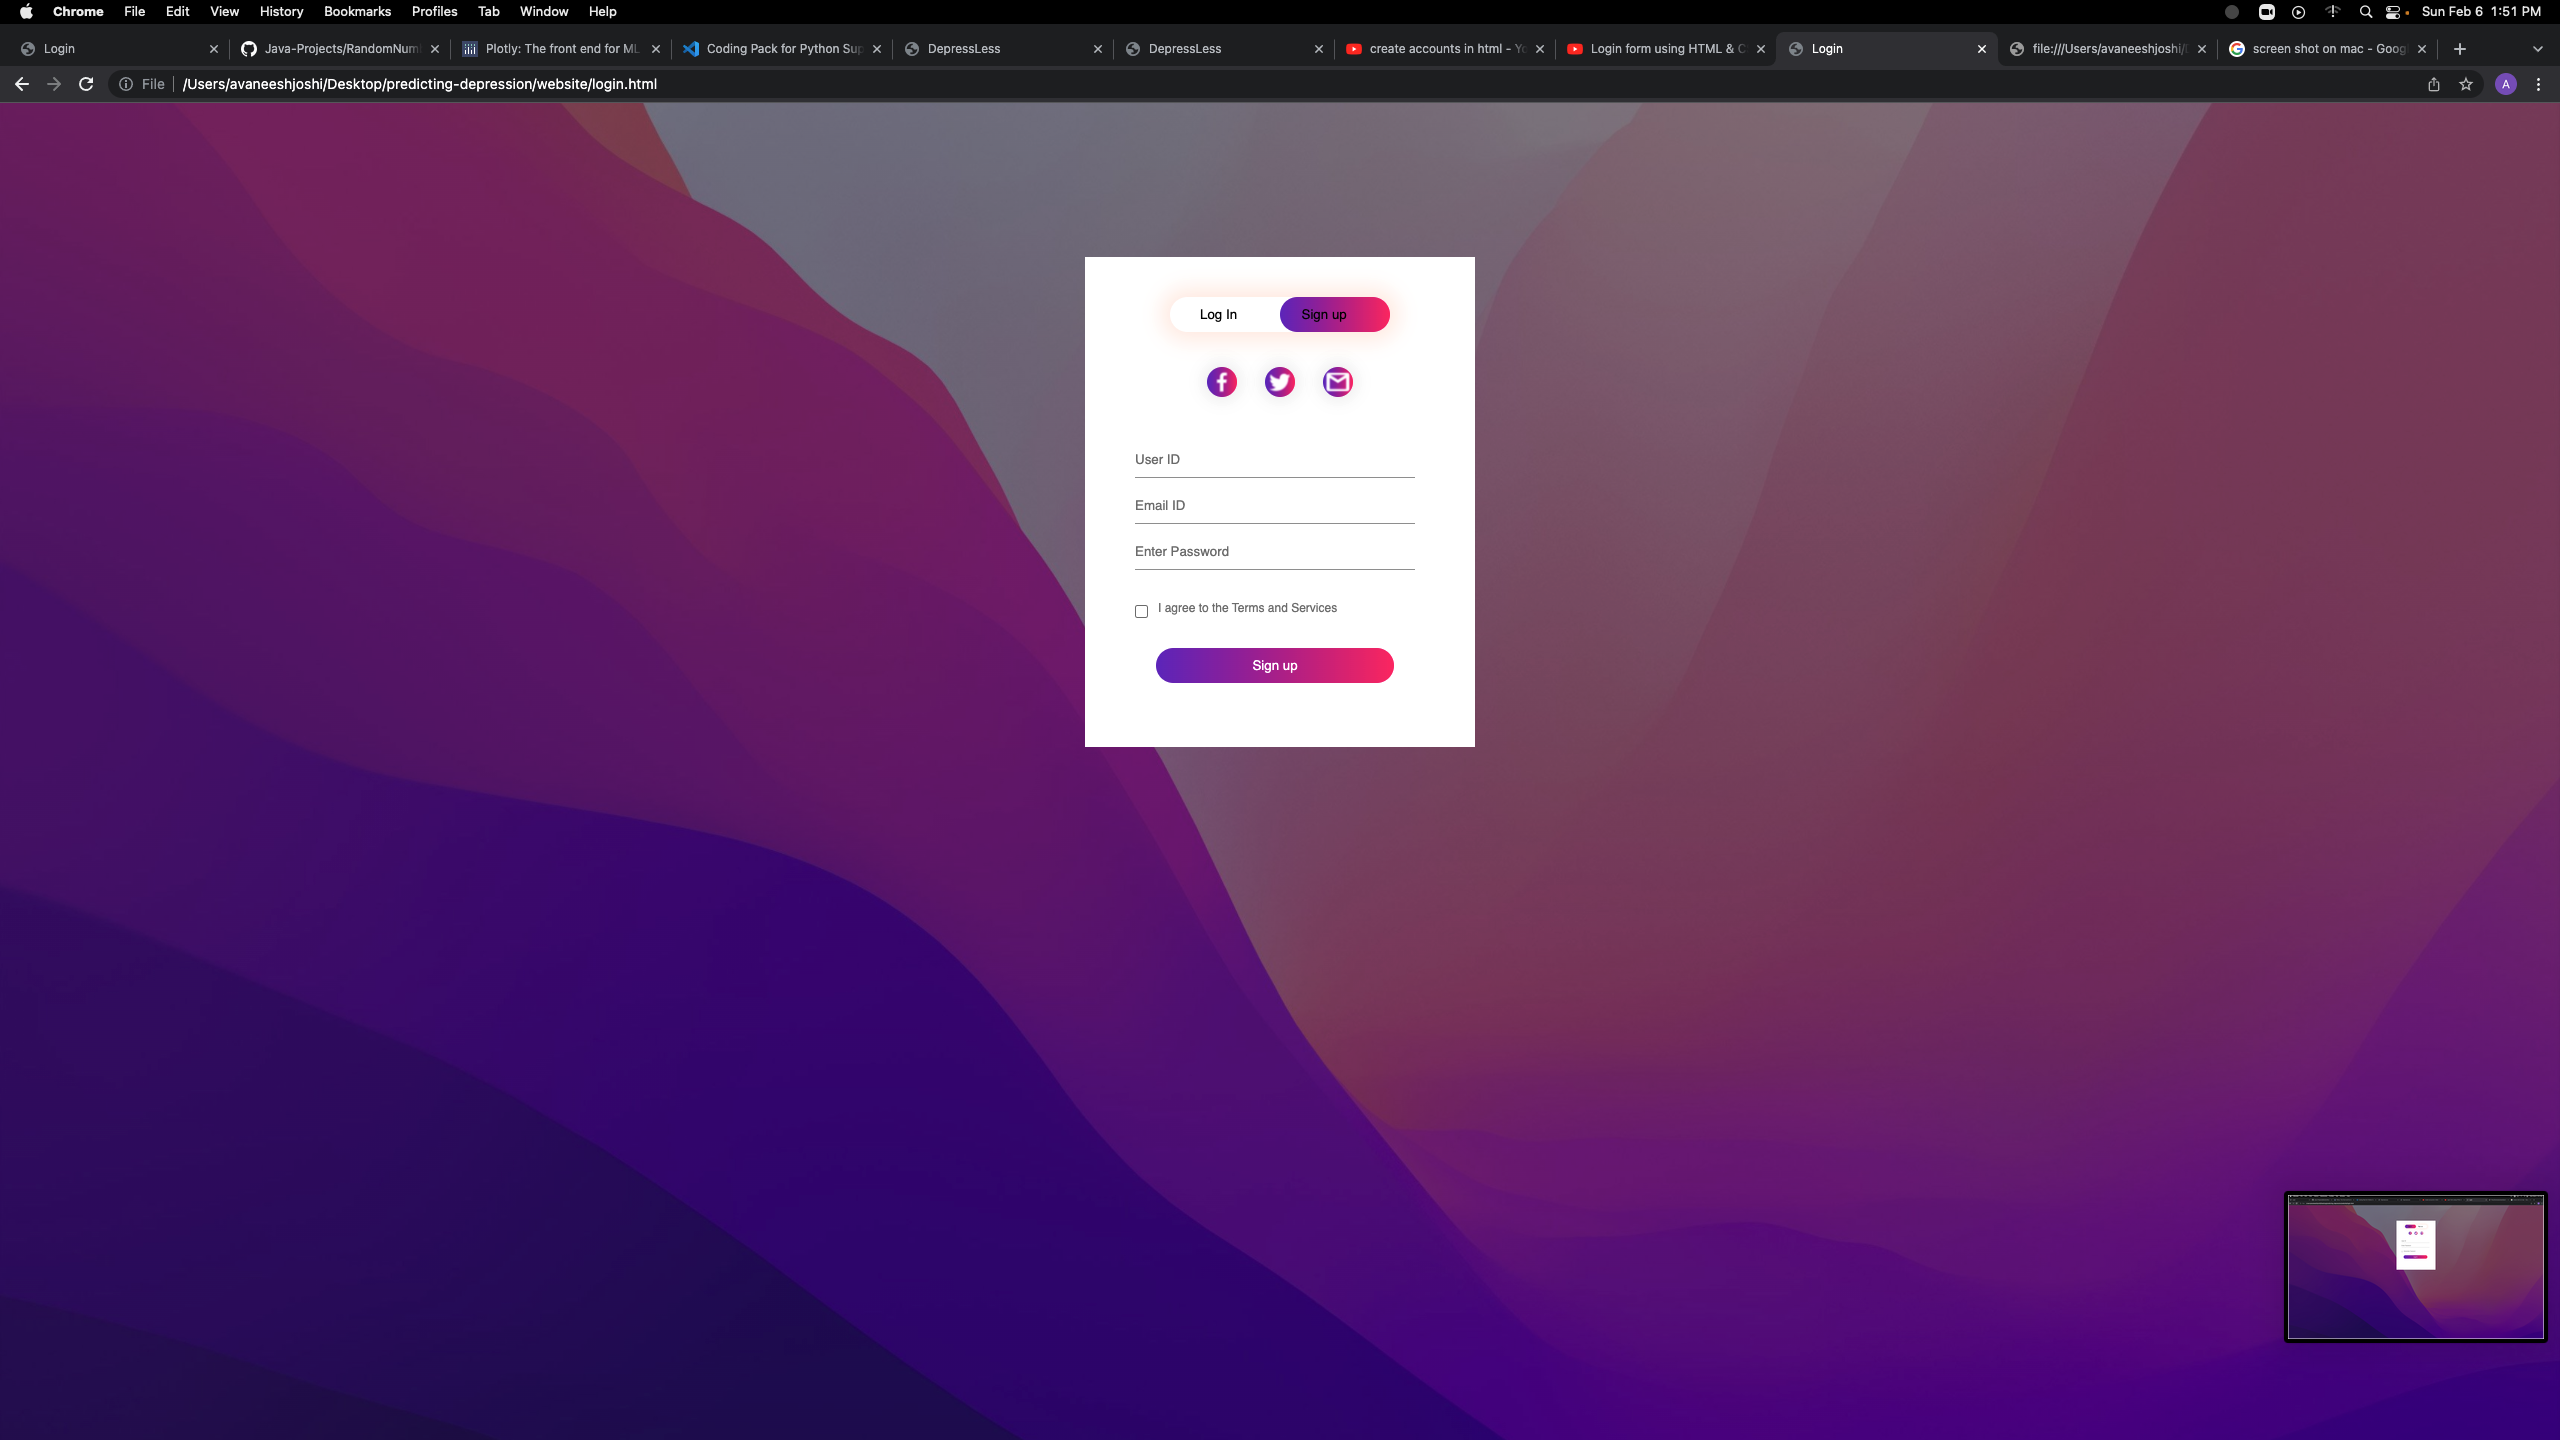
Task: Open the Chrome three-dot menu
Action: (x=2538, y=84)
